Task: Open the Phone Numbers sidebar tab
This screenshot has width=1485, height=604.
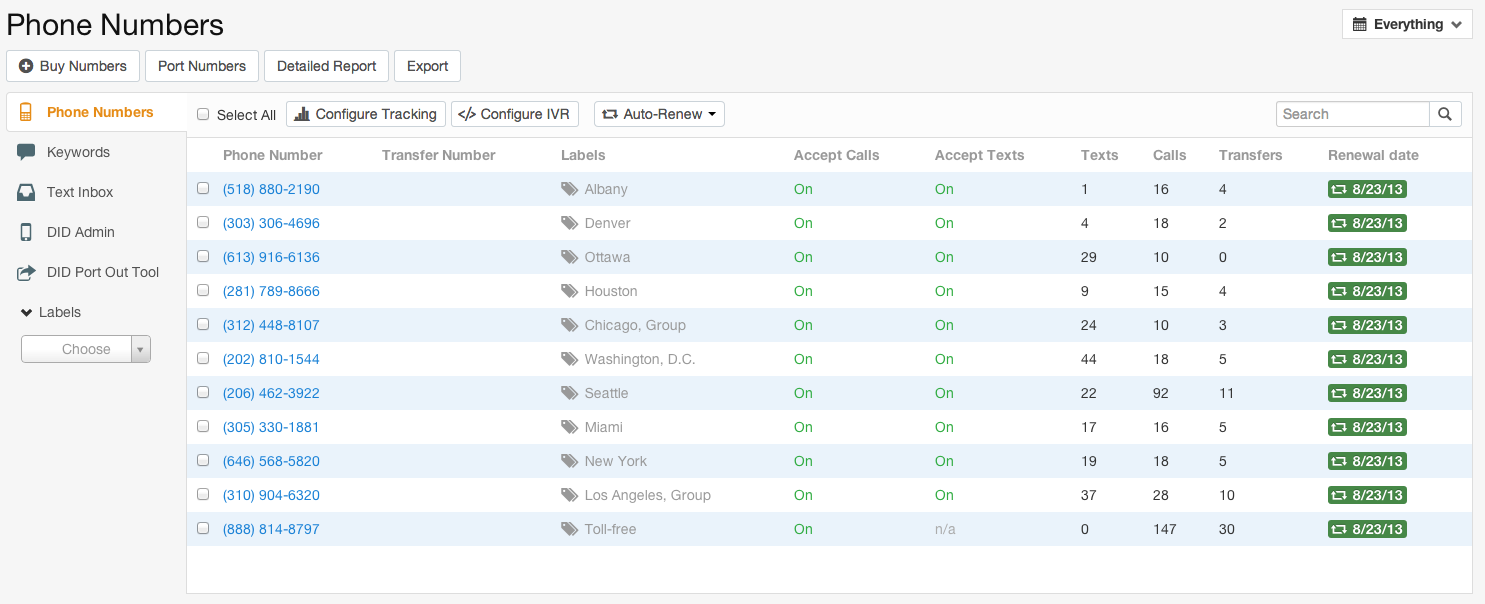Action: (99, 112)
